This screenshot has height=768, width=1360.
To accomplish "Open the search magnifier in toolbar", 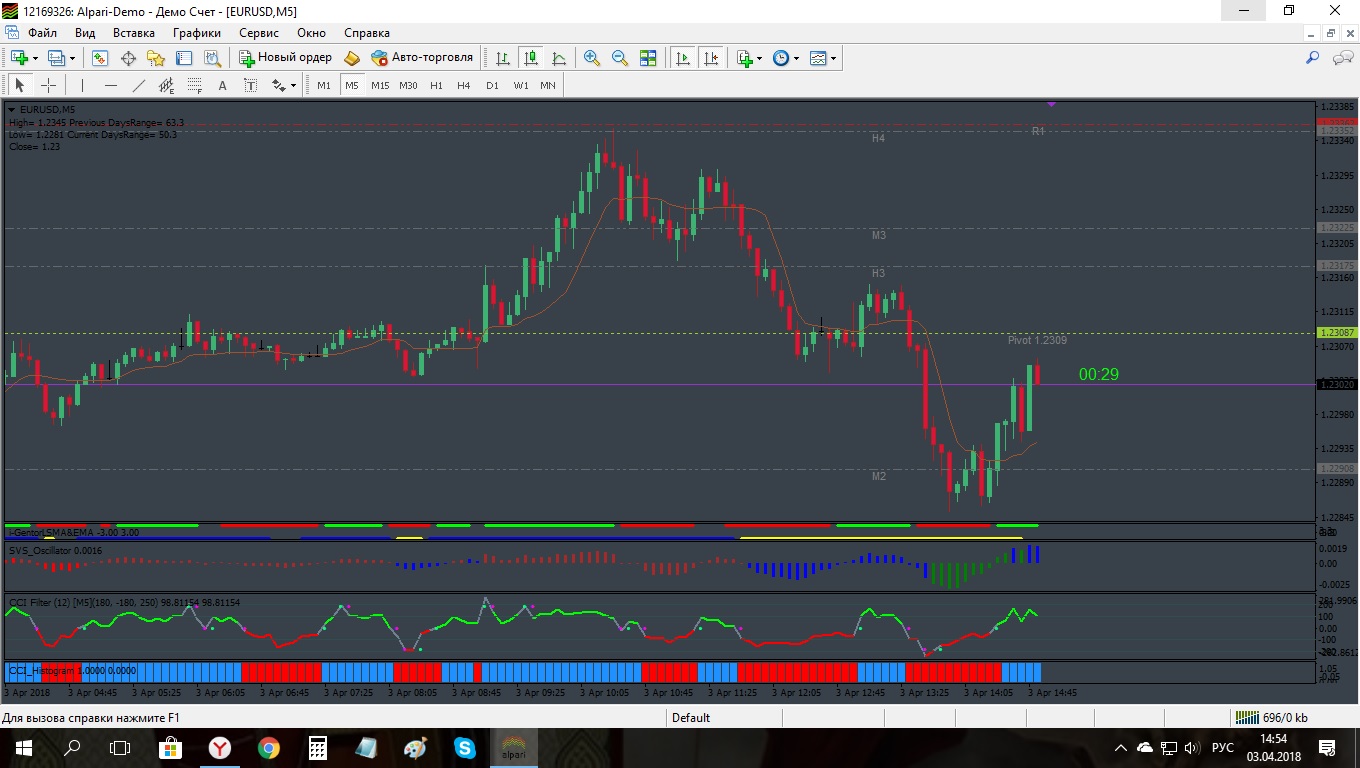I will click(x=1313, y=58).
